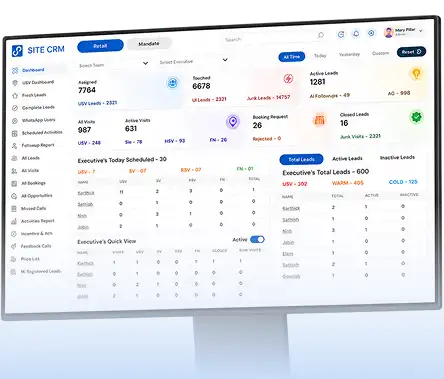
Task: Go to Fresh Leads in sidebar
Action: [34, 95]
